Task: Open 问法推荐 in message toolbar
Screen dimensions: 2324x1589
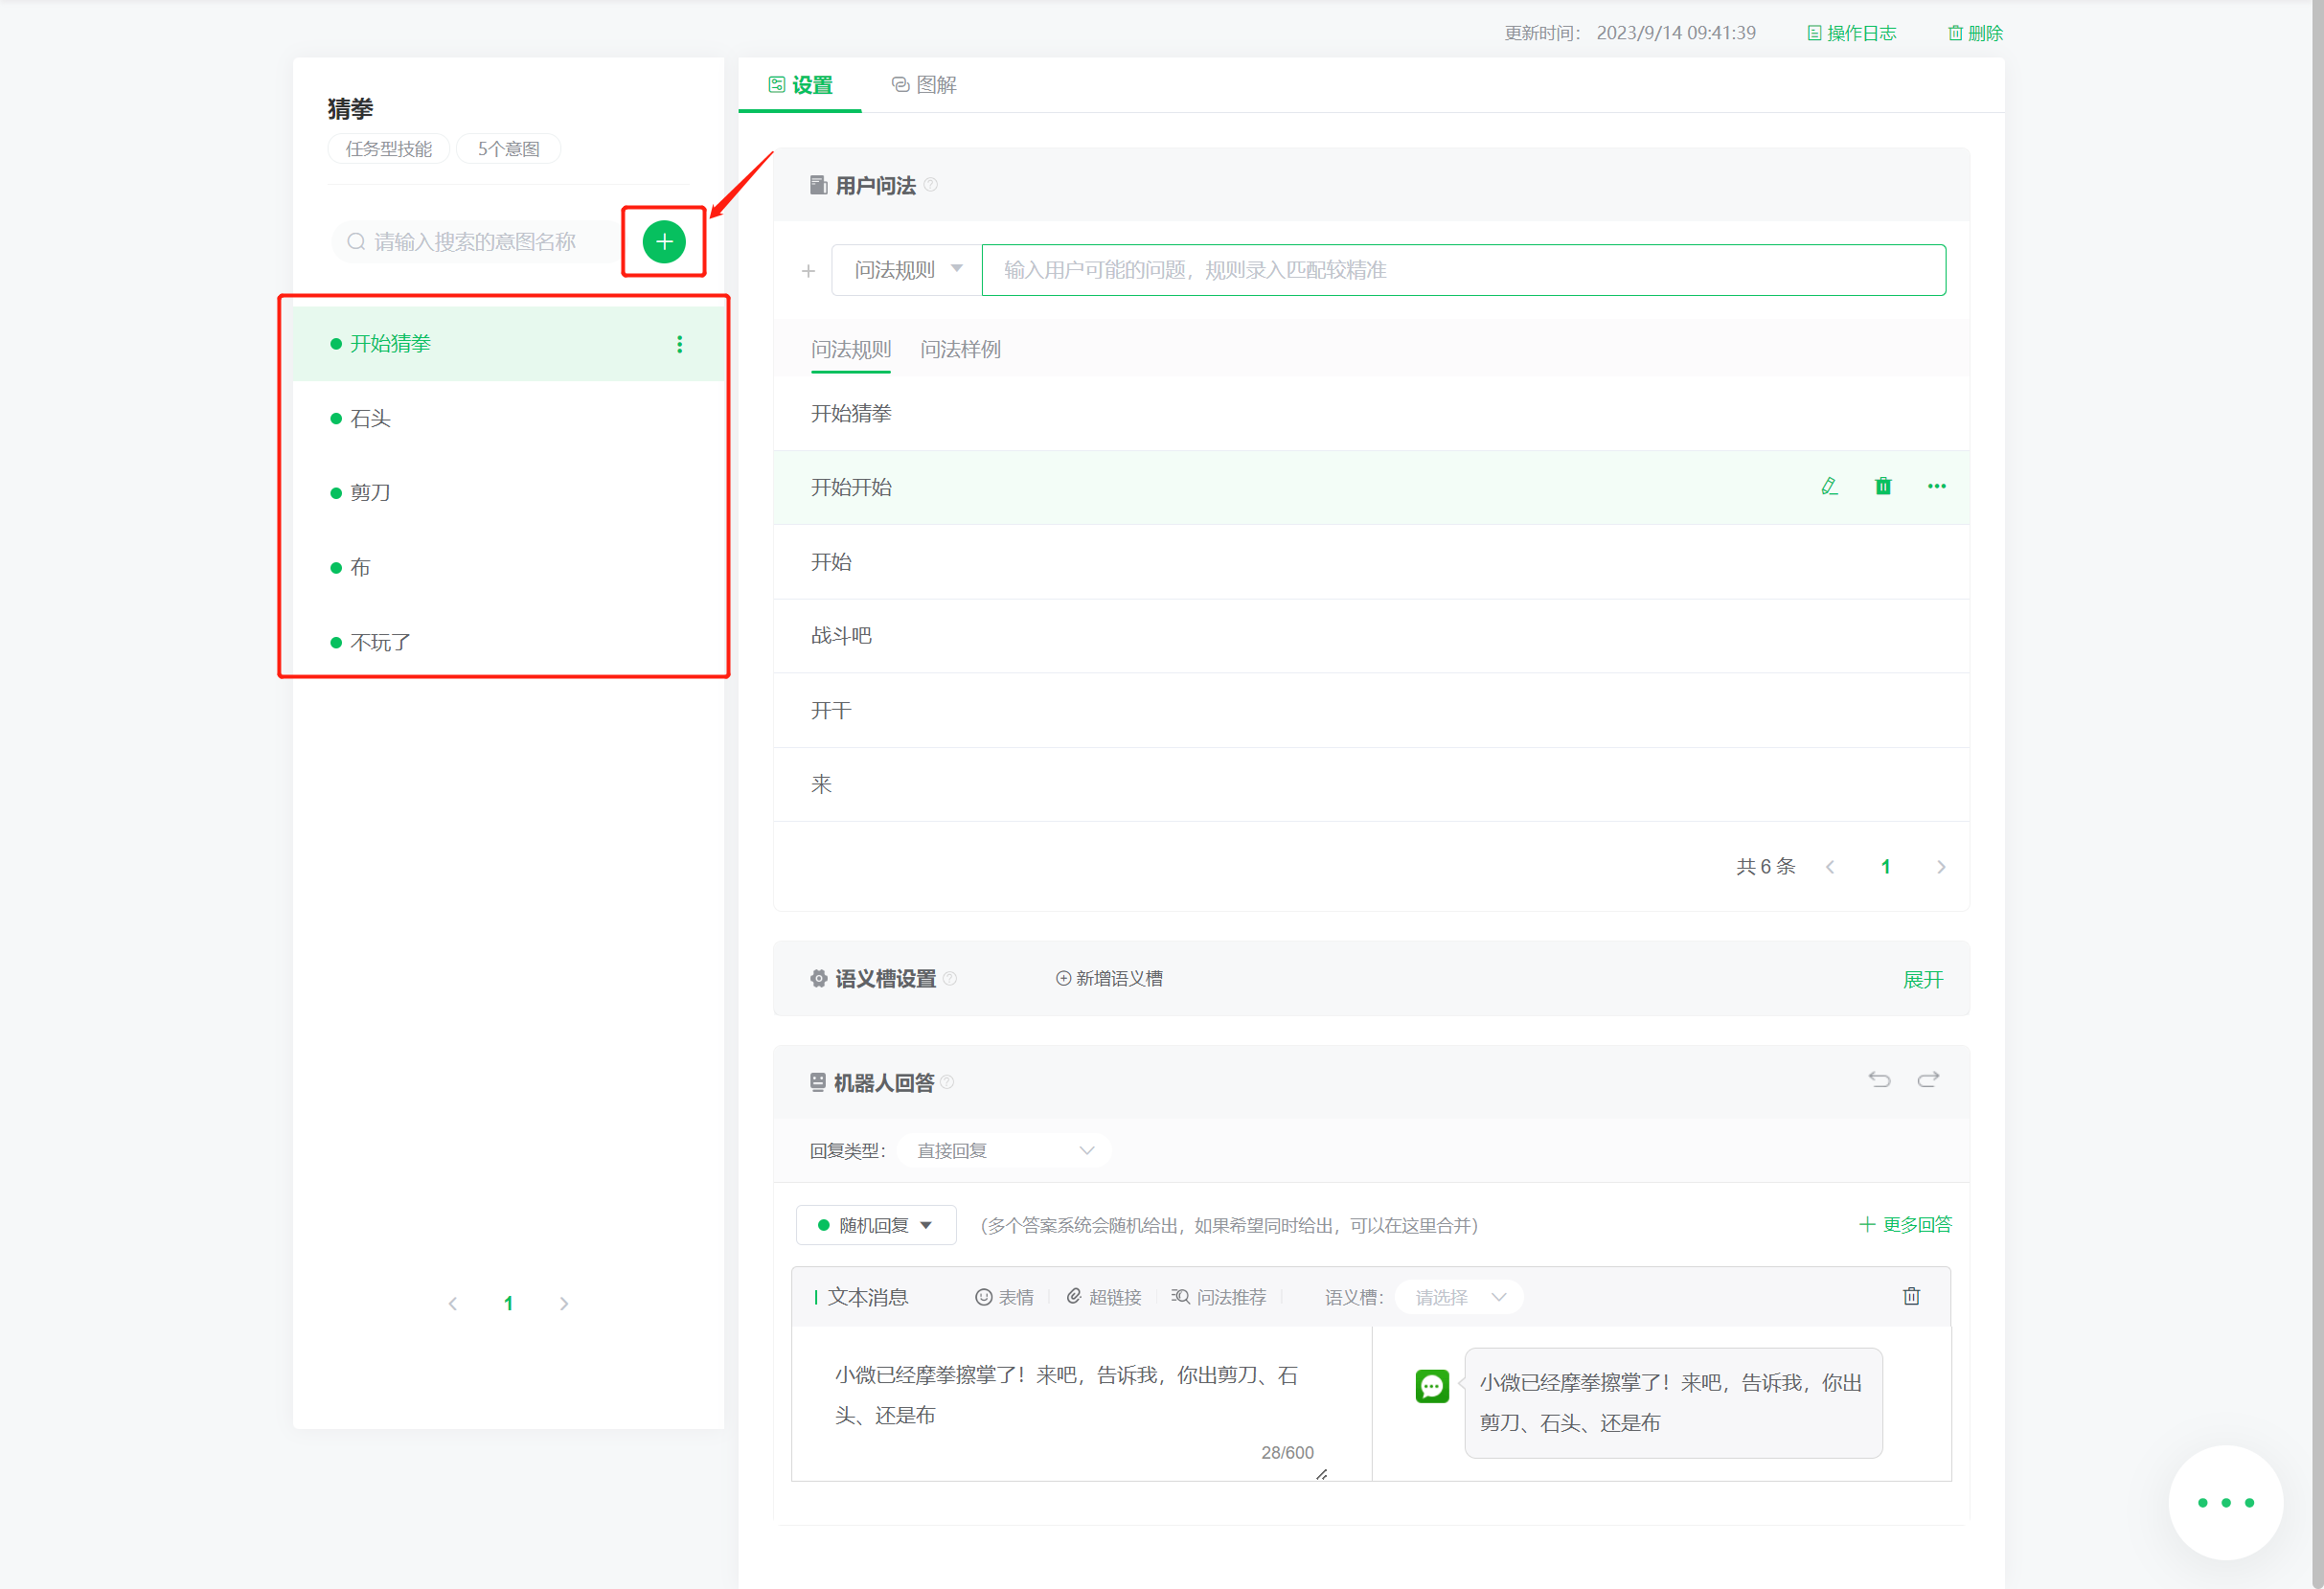Action: pos(1218,1297)
